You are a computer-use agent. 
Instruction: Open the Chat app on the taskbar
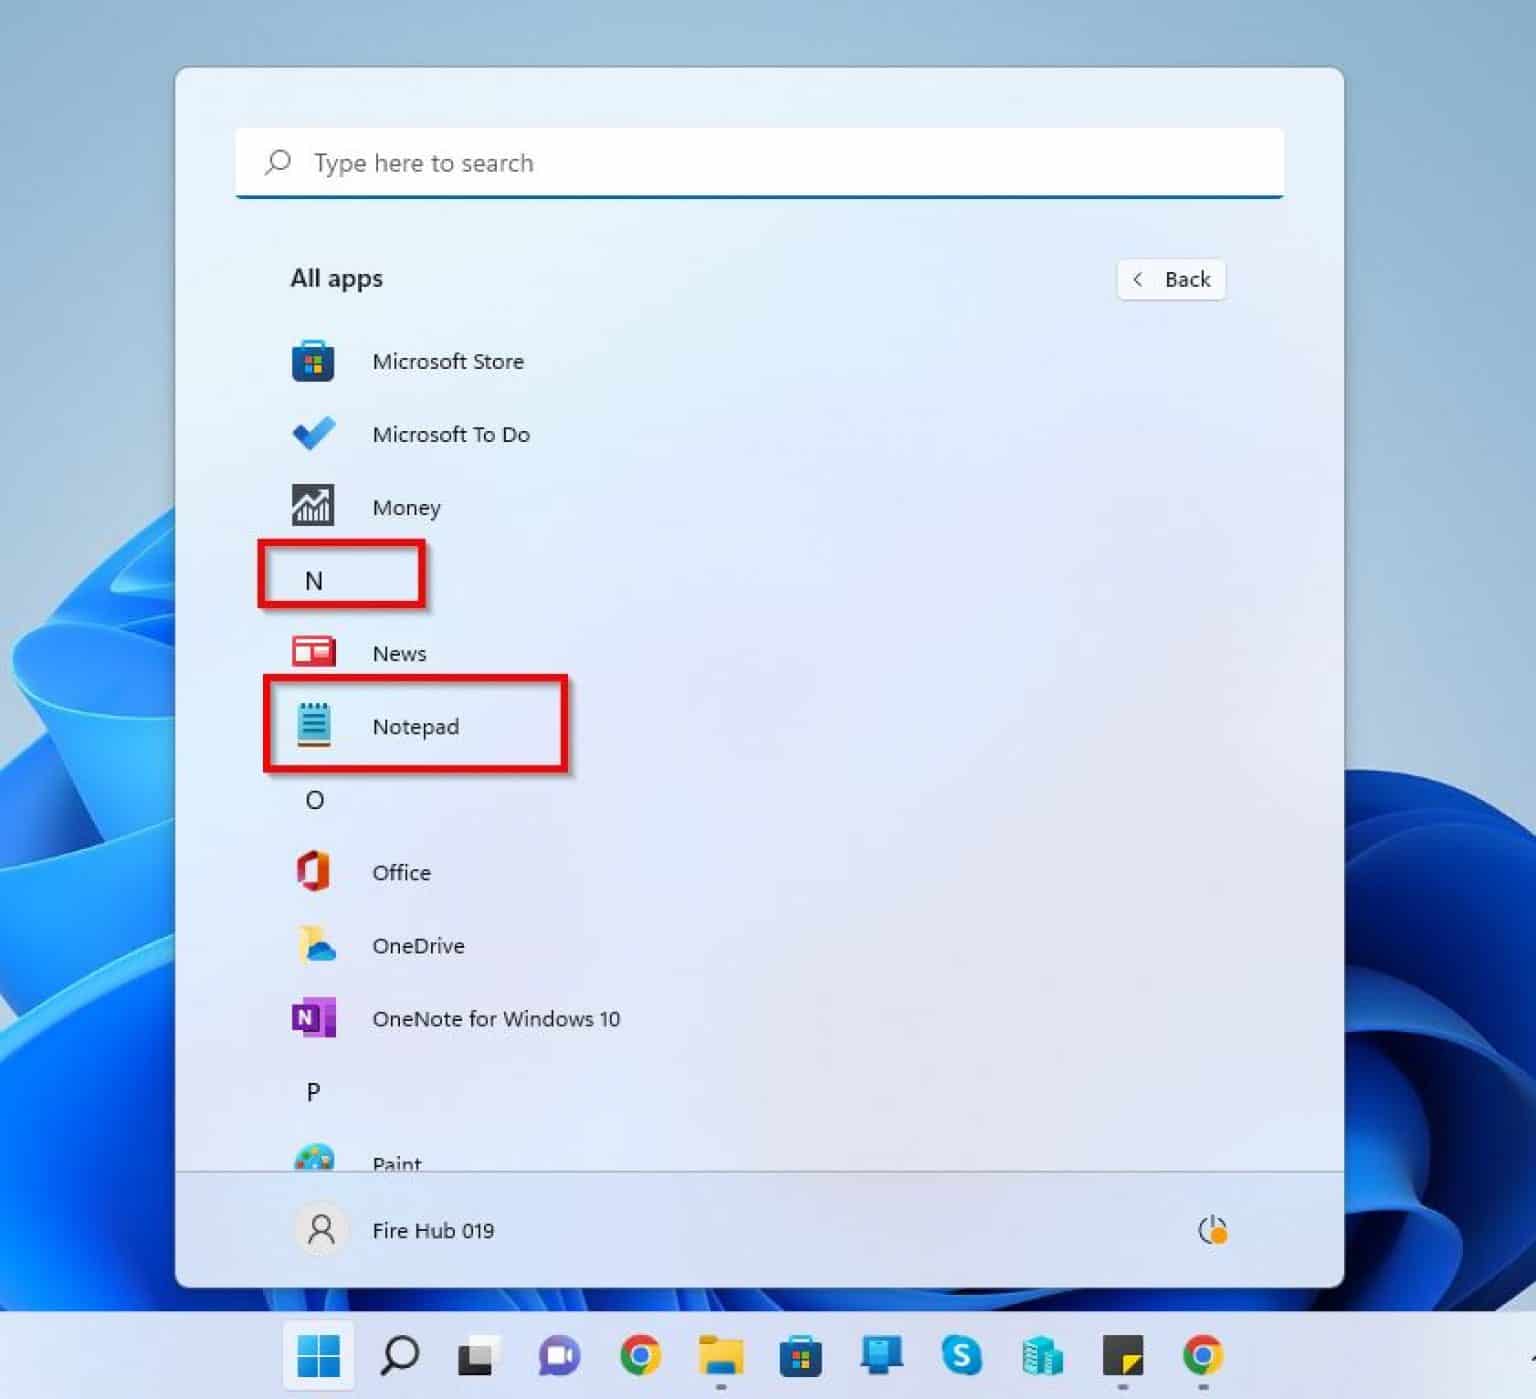(x=558, y=1357)
